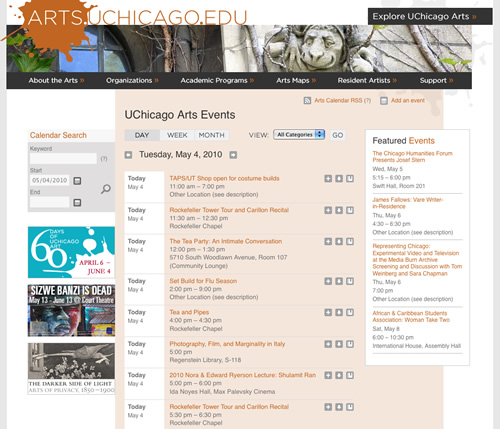Open African & Caribbean Students Association event
Image resolution: width=500 pixels, height=429 pixels.
pos(411,316)
